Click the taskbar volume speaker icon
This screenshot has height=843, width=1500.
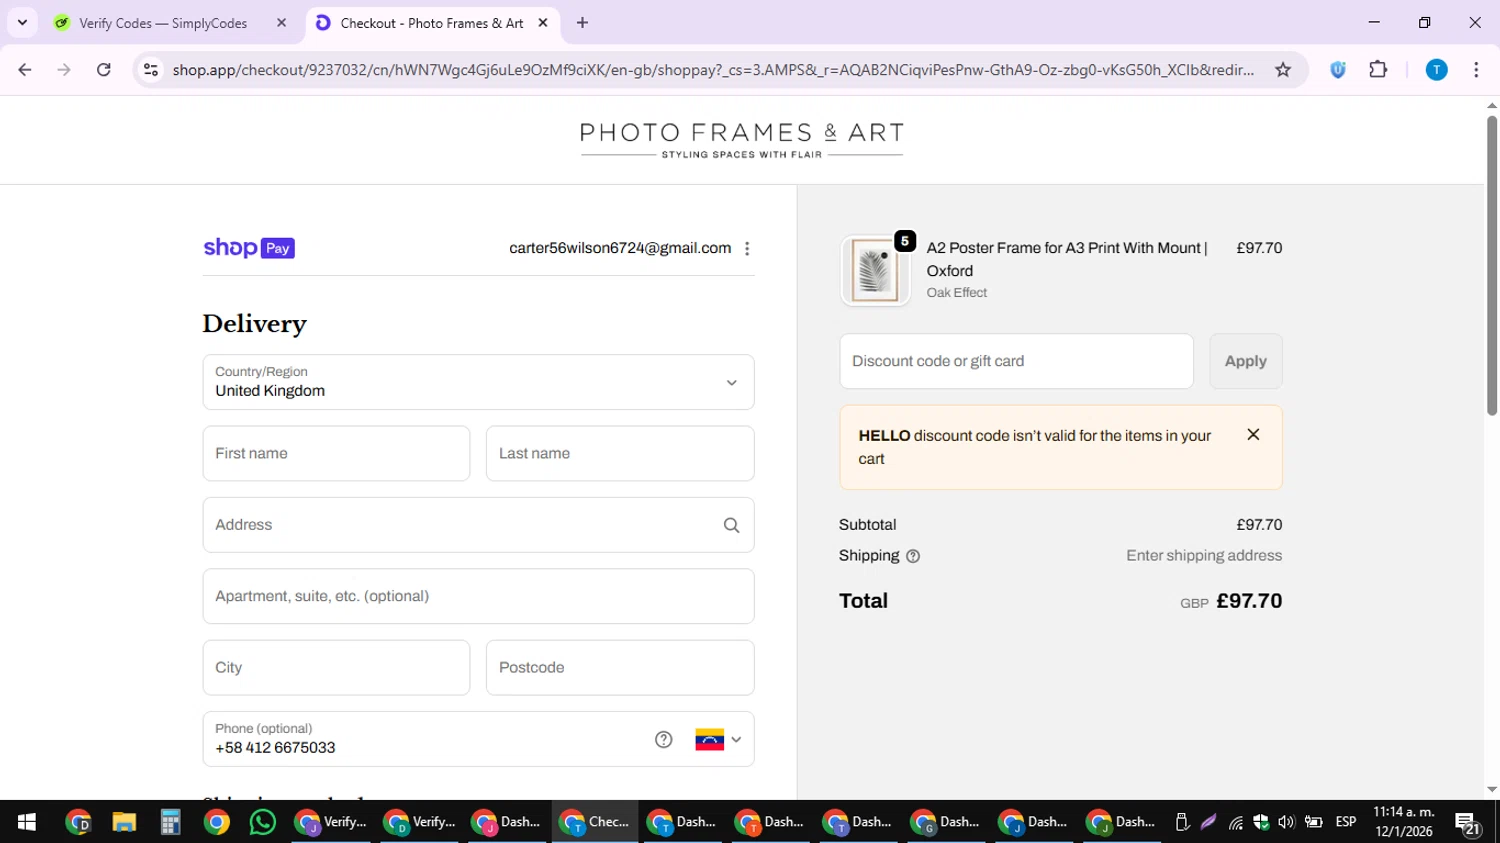point(1286,822)
